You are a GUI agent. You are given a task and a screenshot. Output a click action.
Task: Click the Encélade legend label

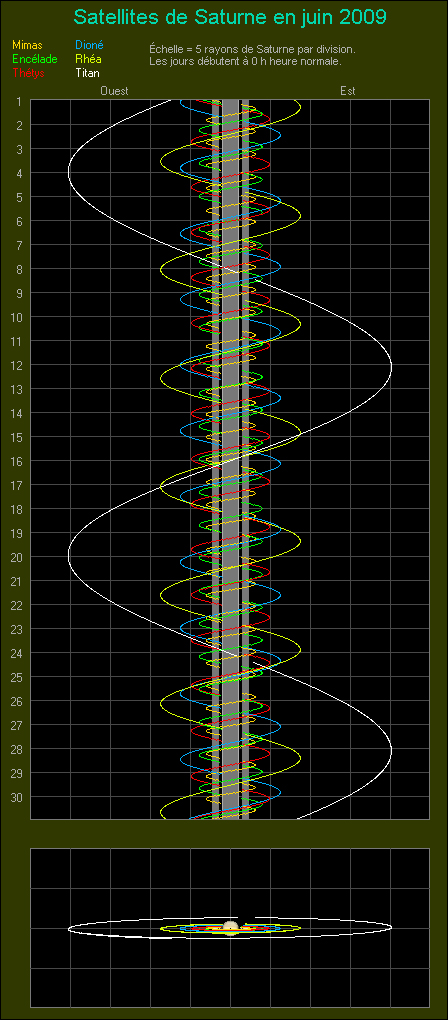35,59
